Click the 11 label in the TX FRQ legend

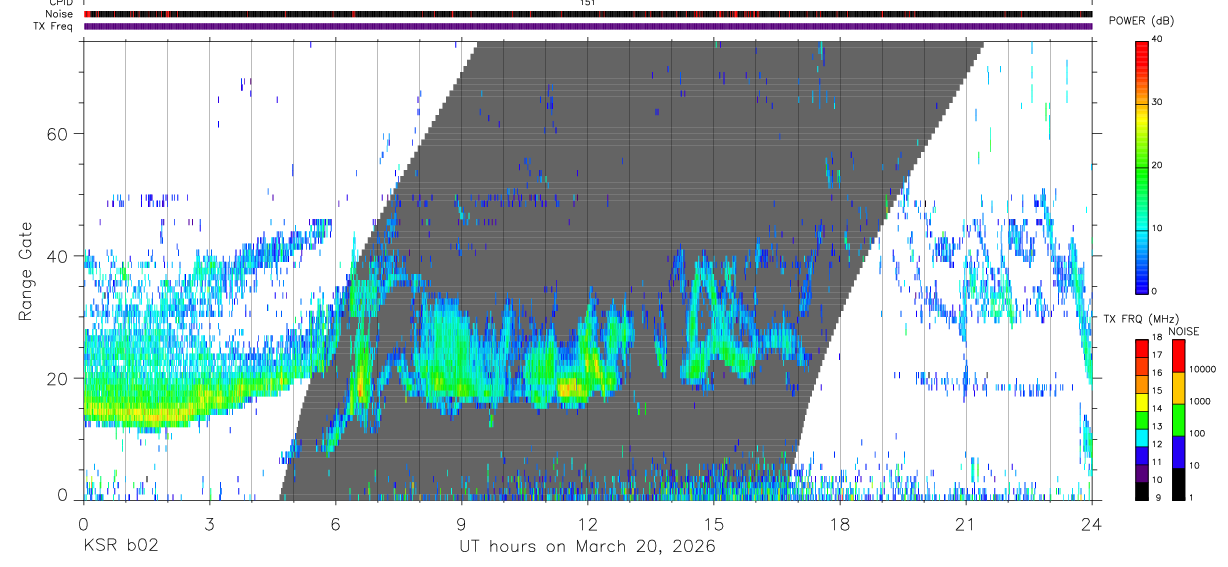1157,462
